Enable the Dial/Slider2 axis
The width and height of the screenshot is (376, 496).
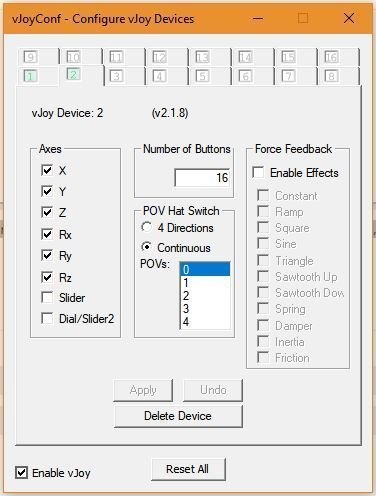point(47,318)
